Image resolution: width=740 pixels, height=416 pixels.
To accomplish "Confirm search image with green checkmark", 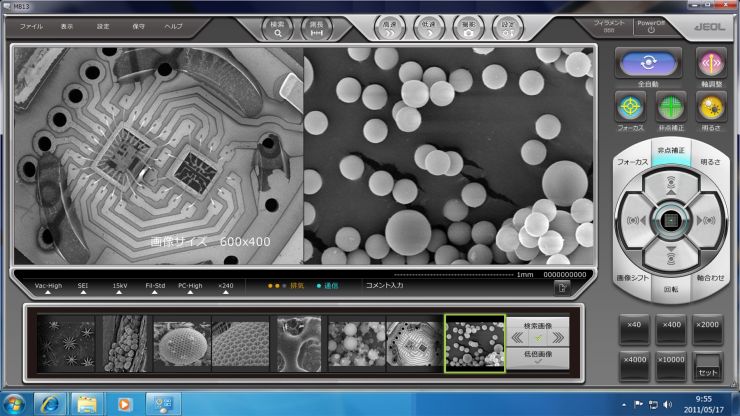I will (x=538, y=338).
